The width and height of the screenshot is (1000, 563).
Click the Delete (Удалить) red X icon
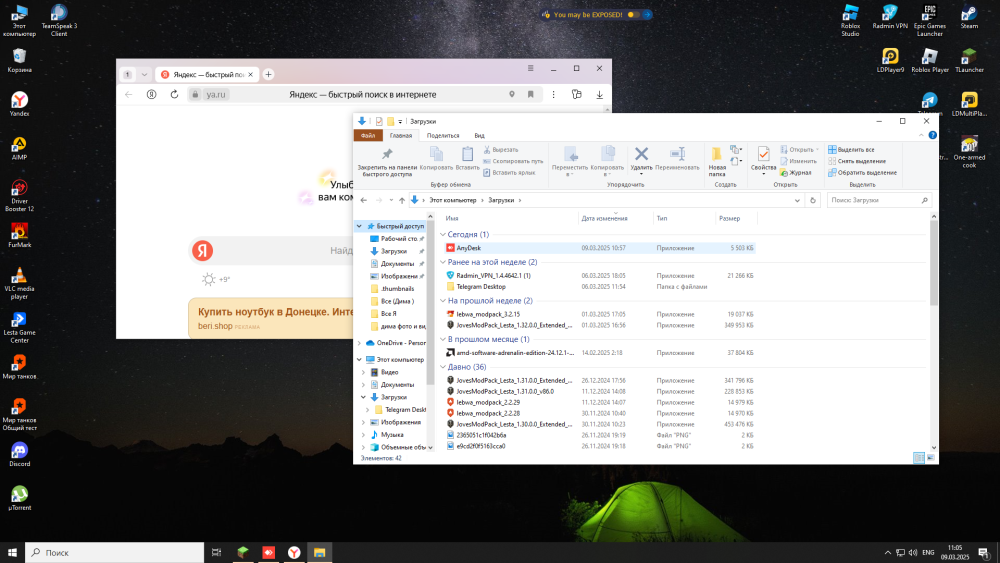click(x=641, y=154)
